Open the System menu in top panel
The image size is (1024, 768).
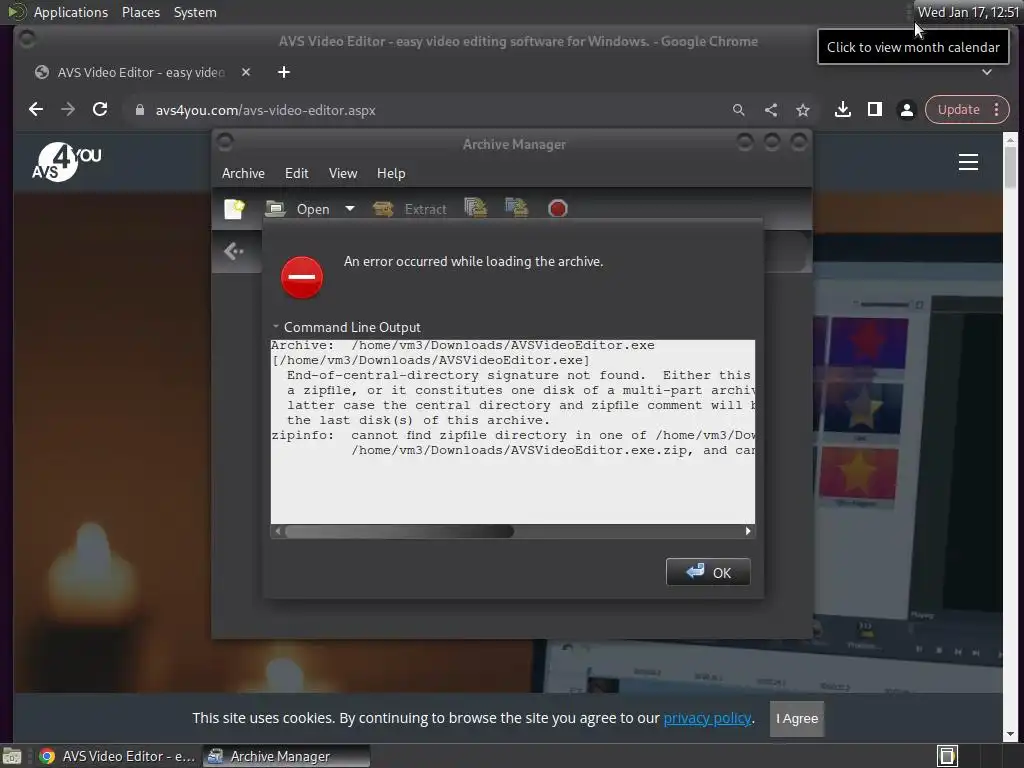click(x=195, y=12)
